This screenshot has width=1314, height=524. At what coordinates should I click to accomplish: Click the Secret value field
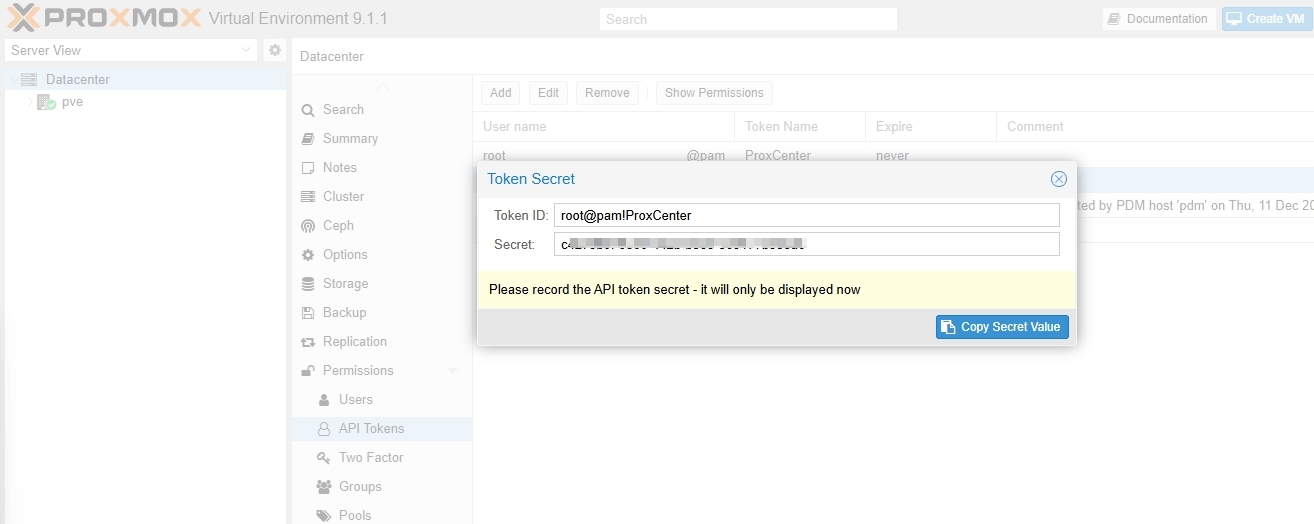[x=806, y=244]
